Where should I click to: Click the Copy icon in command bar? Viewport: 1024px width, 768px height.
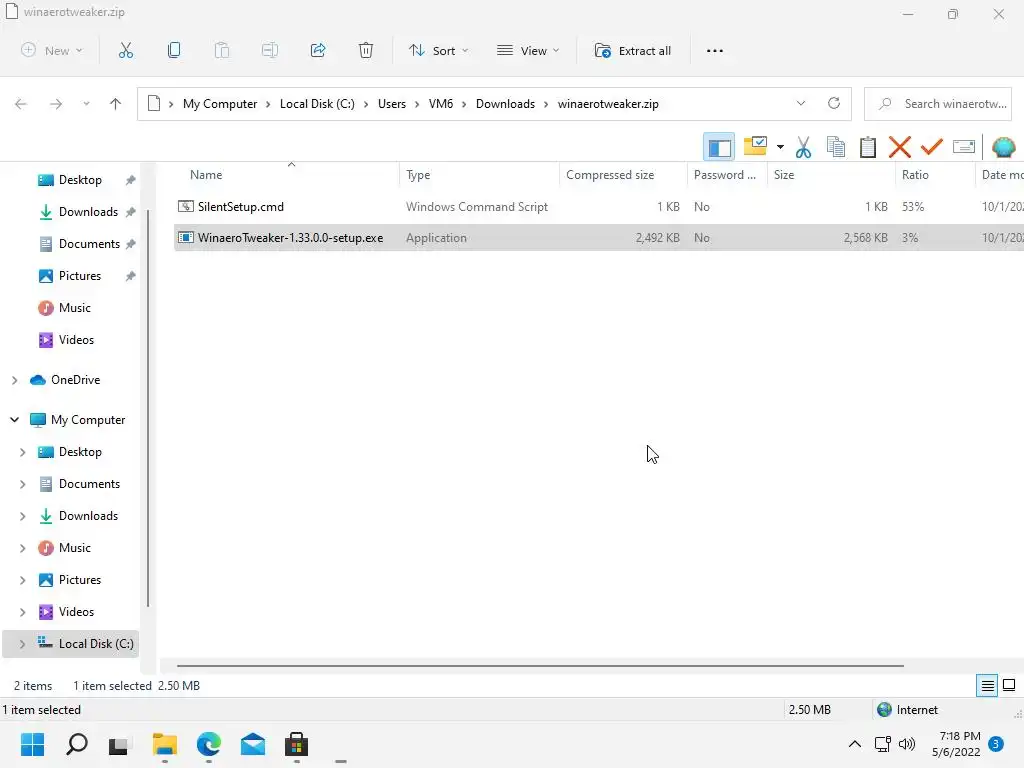174,50
